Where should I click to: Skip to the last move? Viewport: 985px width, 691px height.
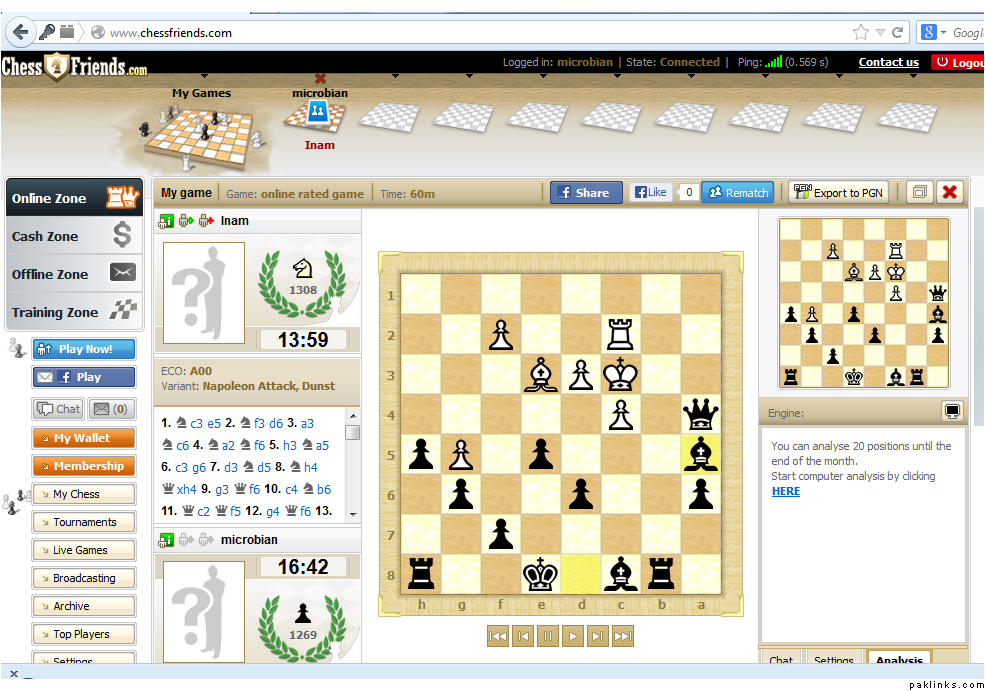point(623,636)
